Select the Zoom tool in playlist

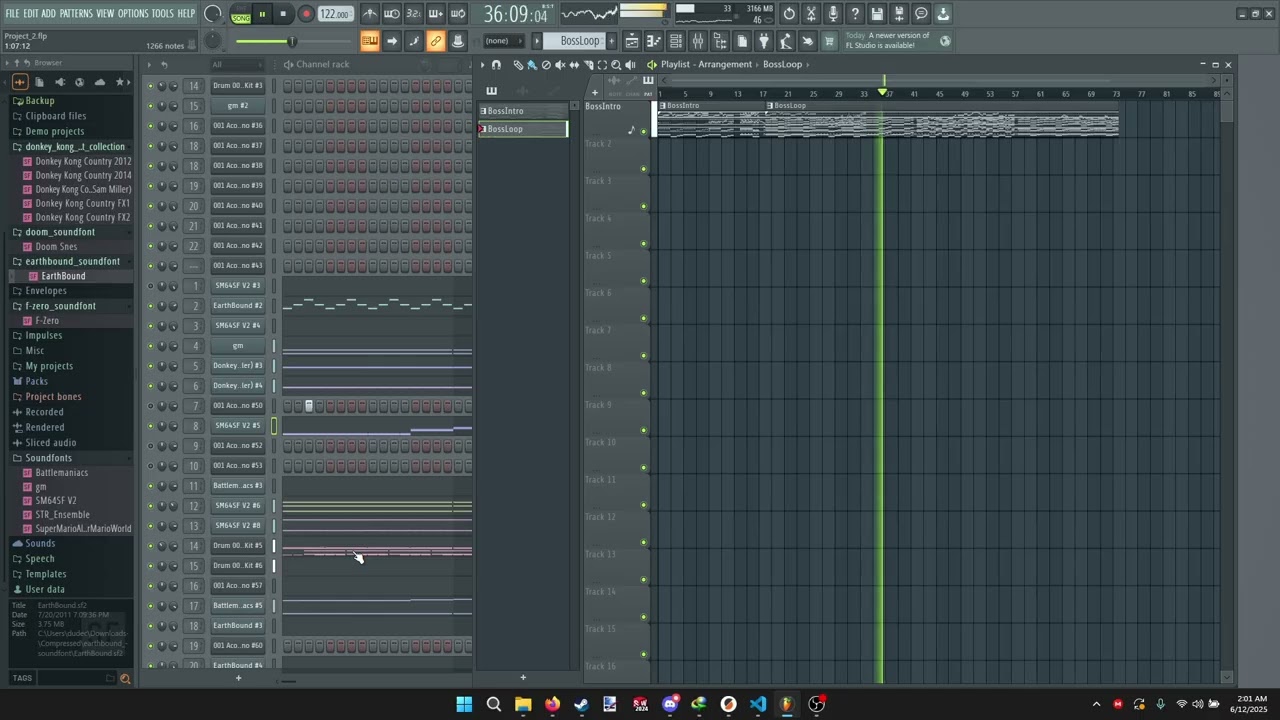(616, 65)
